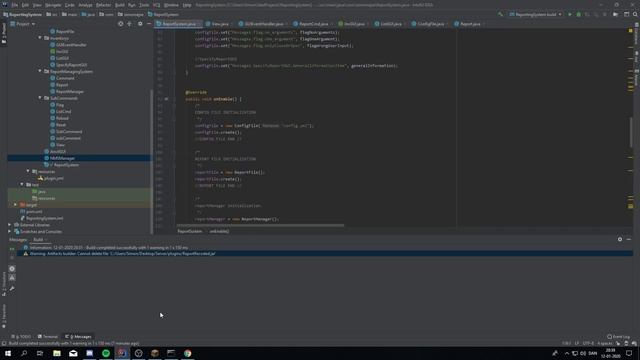This screenshot has width=640, height=360.
Task: Click the wrench icon in Messages sidebar
Action: click(12, 289)
